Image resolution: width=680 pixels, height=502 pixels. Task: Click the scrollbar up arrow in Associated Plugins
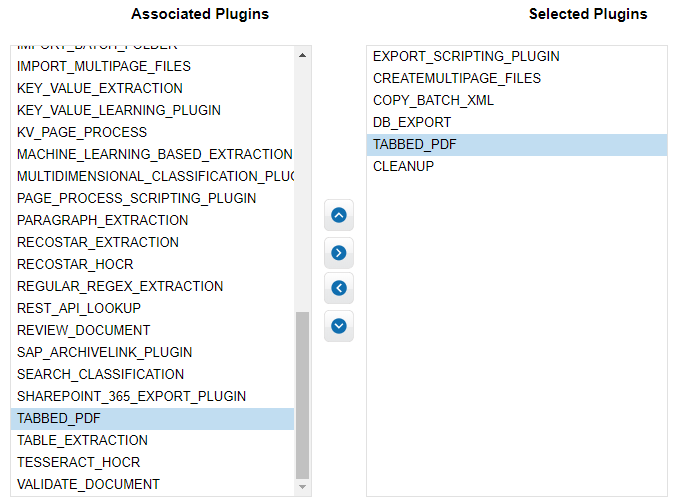(303, 55)
